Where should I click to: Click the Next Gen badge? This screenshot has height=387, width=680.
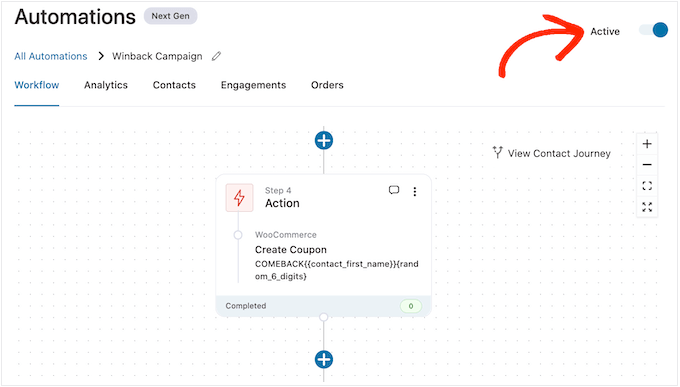click(170, 16)
